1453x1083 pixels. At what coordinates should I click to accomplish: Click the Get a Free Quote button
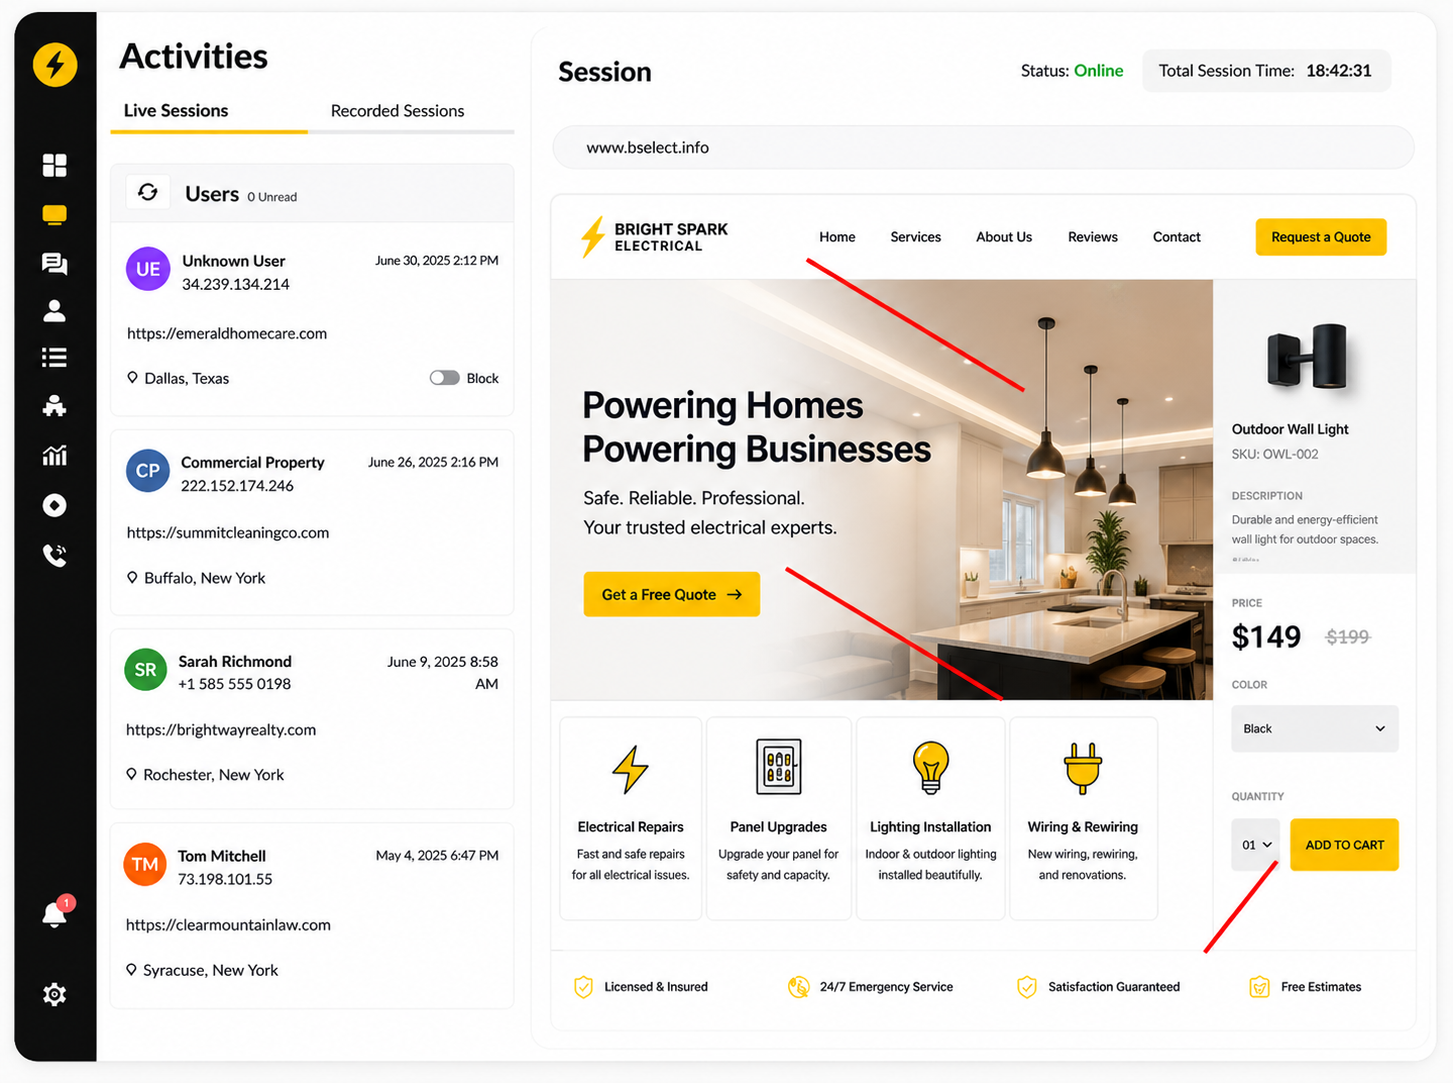point(672,594)
